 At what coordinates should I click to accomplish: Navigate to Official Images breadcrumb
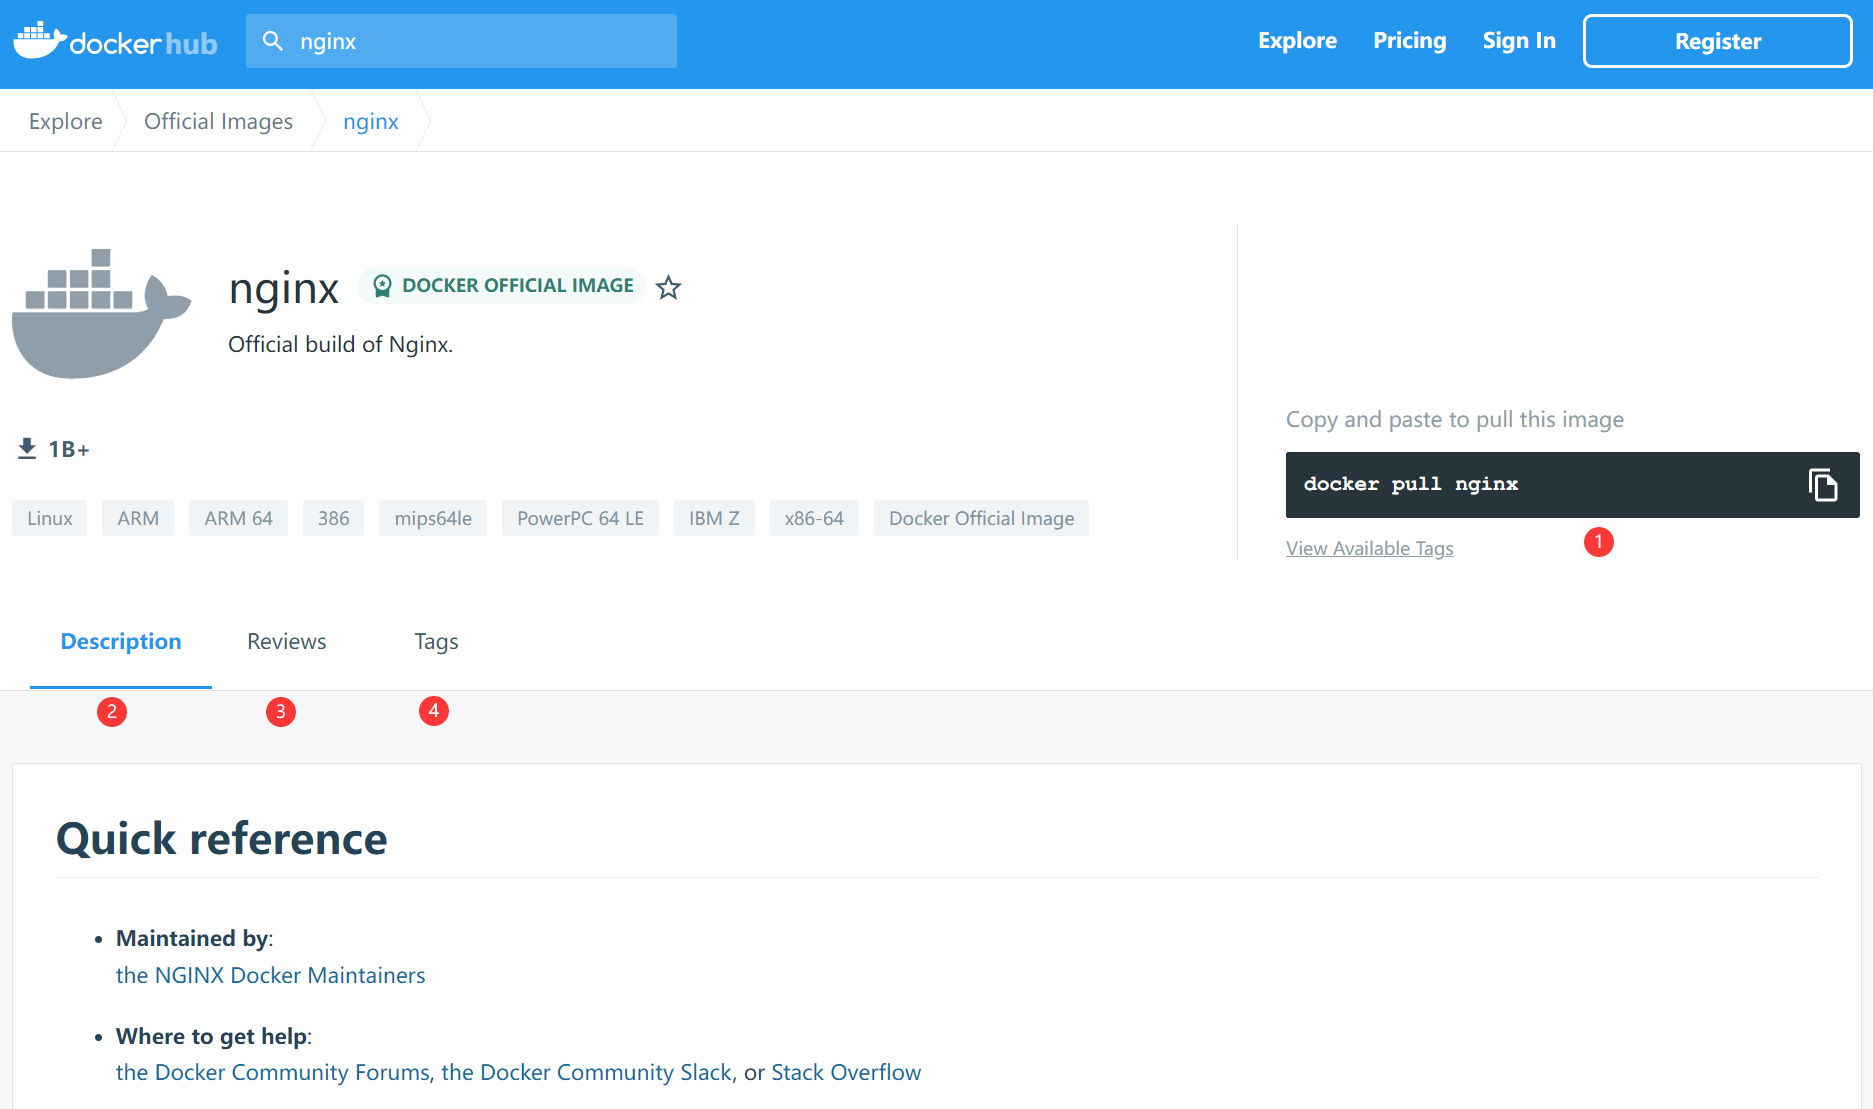point(218,121)
